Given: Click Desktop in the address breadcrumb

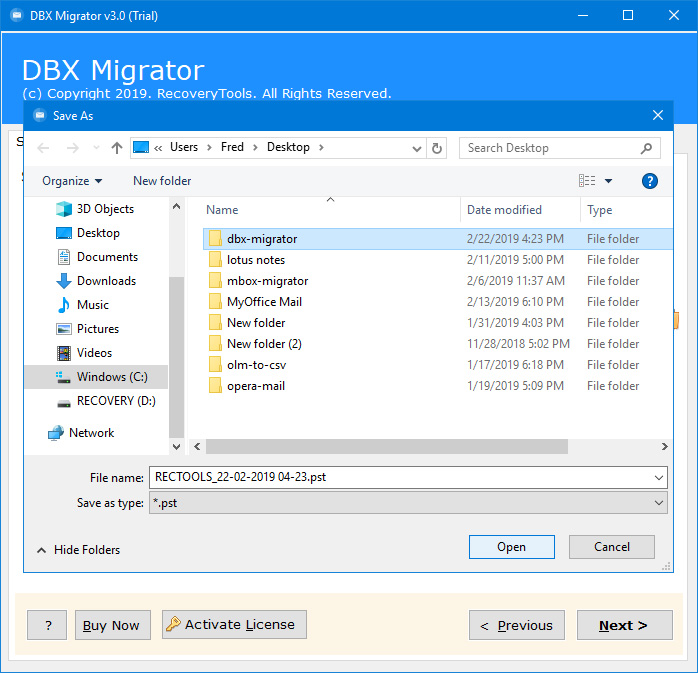Looking at the screenshot, I should (x=288, y=147).
